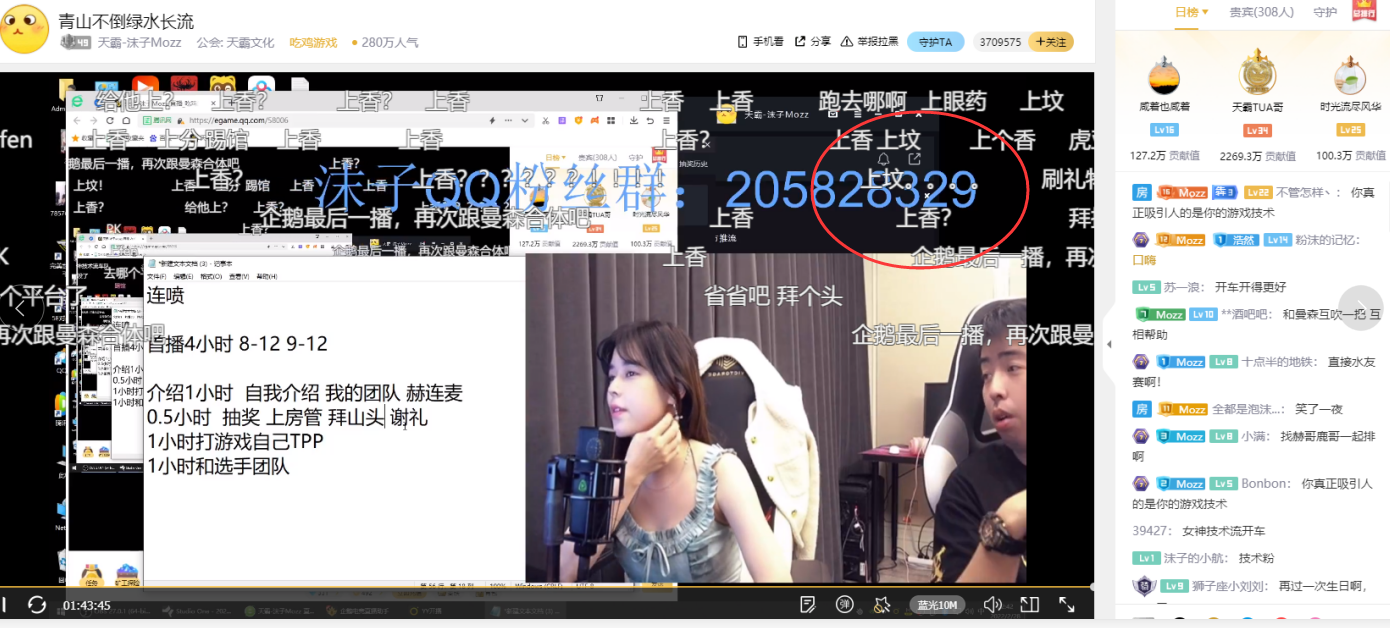The image size is (1390, 628).
Task: Click chat username 苏一浪
Action: pyautogui.click(x=1183, y=287)
